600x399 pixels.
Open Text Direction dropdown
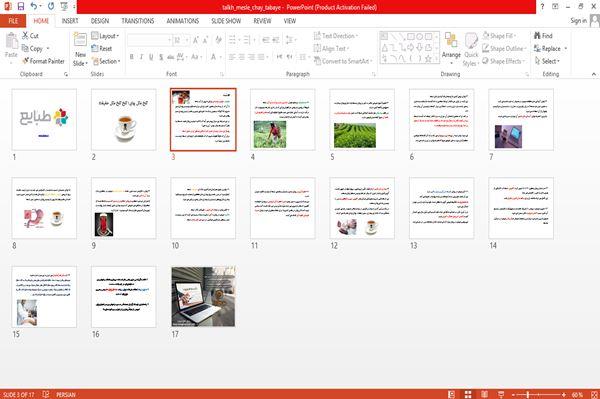coord(336,36)
